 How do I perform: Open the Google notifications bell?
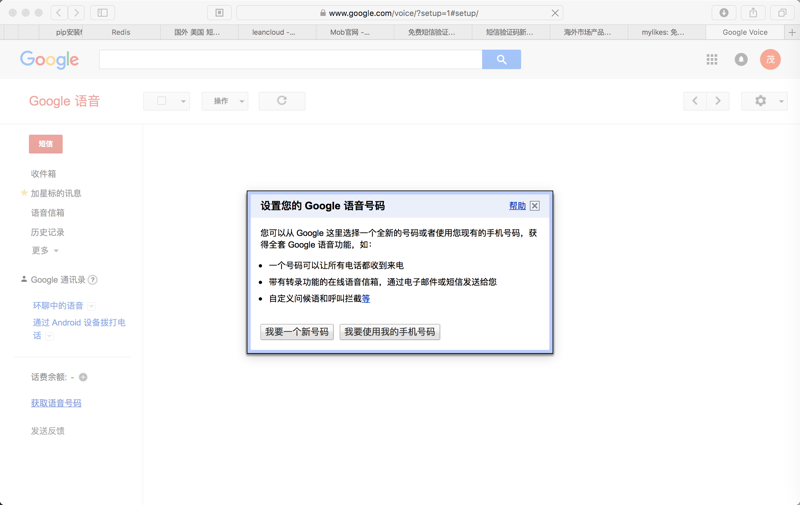point(741,60)
